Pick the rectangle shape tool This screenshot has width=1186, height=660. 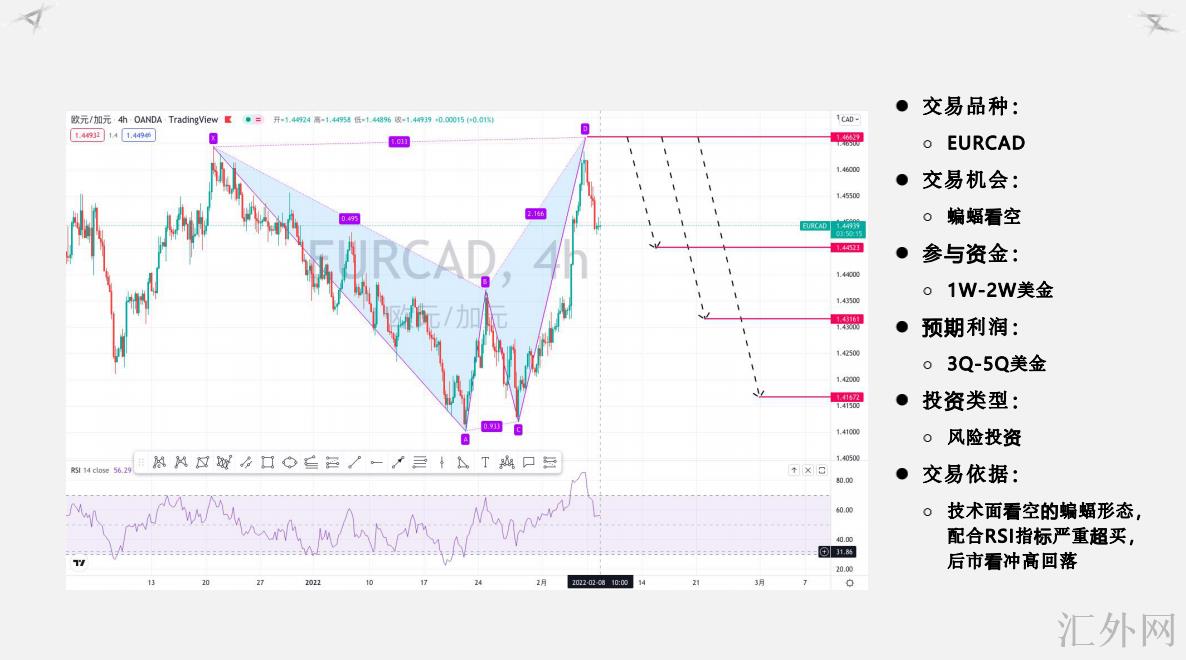(268, 462)
